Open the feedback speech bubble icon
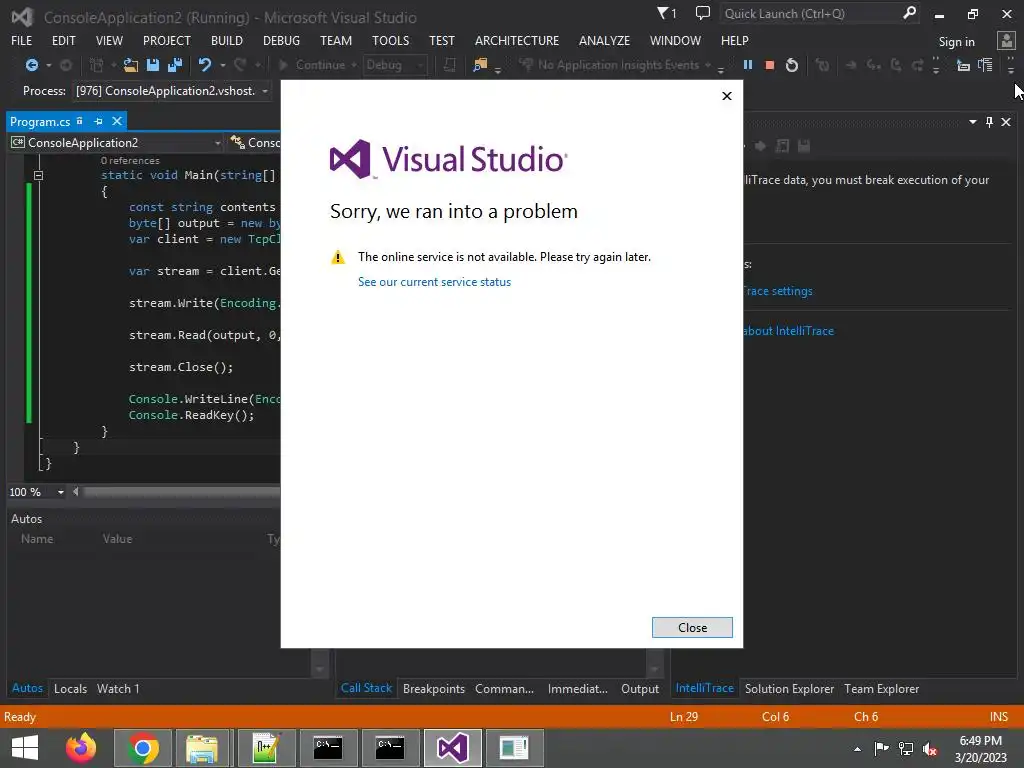The height and width of the screenshot is (768, 1024). [x=703, y=13]
